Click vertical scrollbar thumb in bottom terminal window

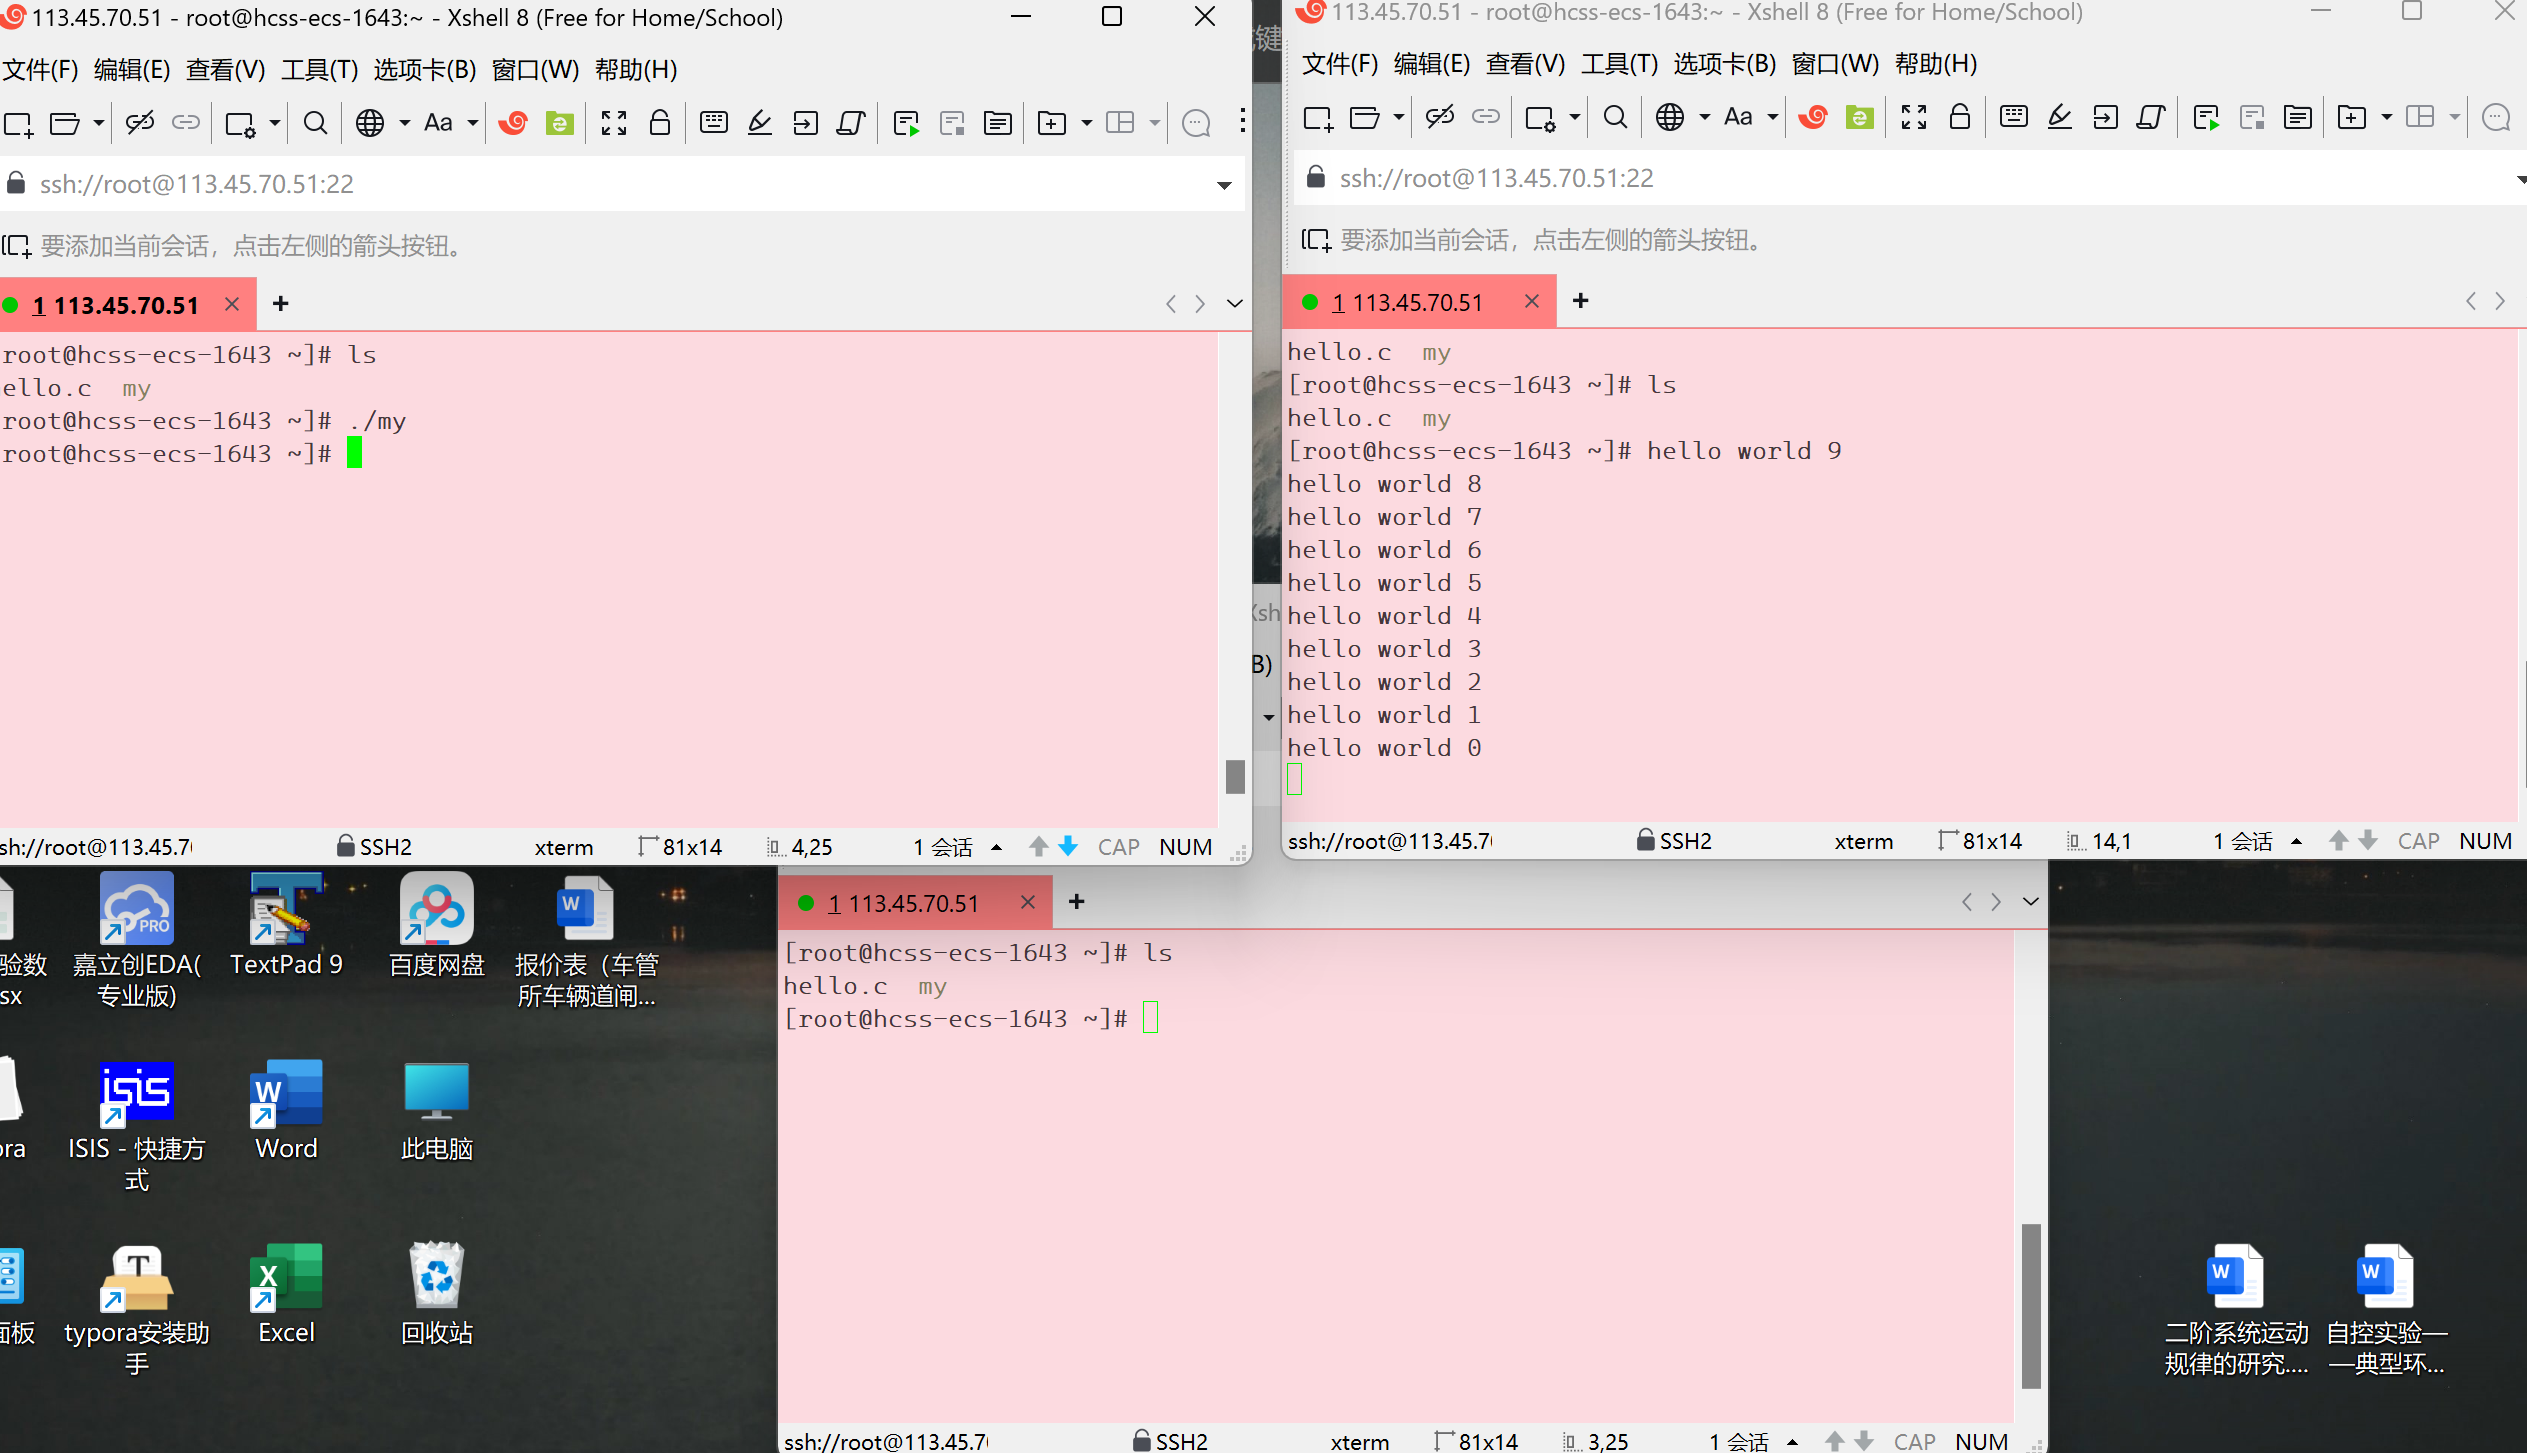(x=2030, y=1305)
